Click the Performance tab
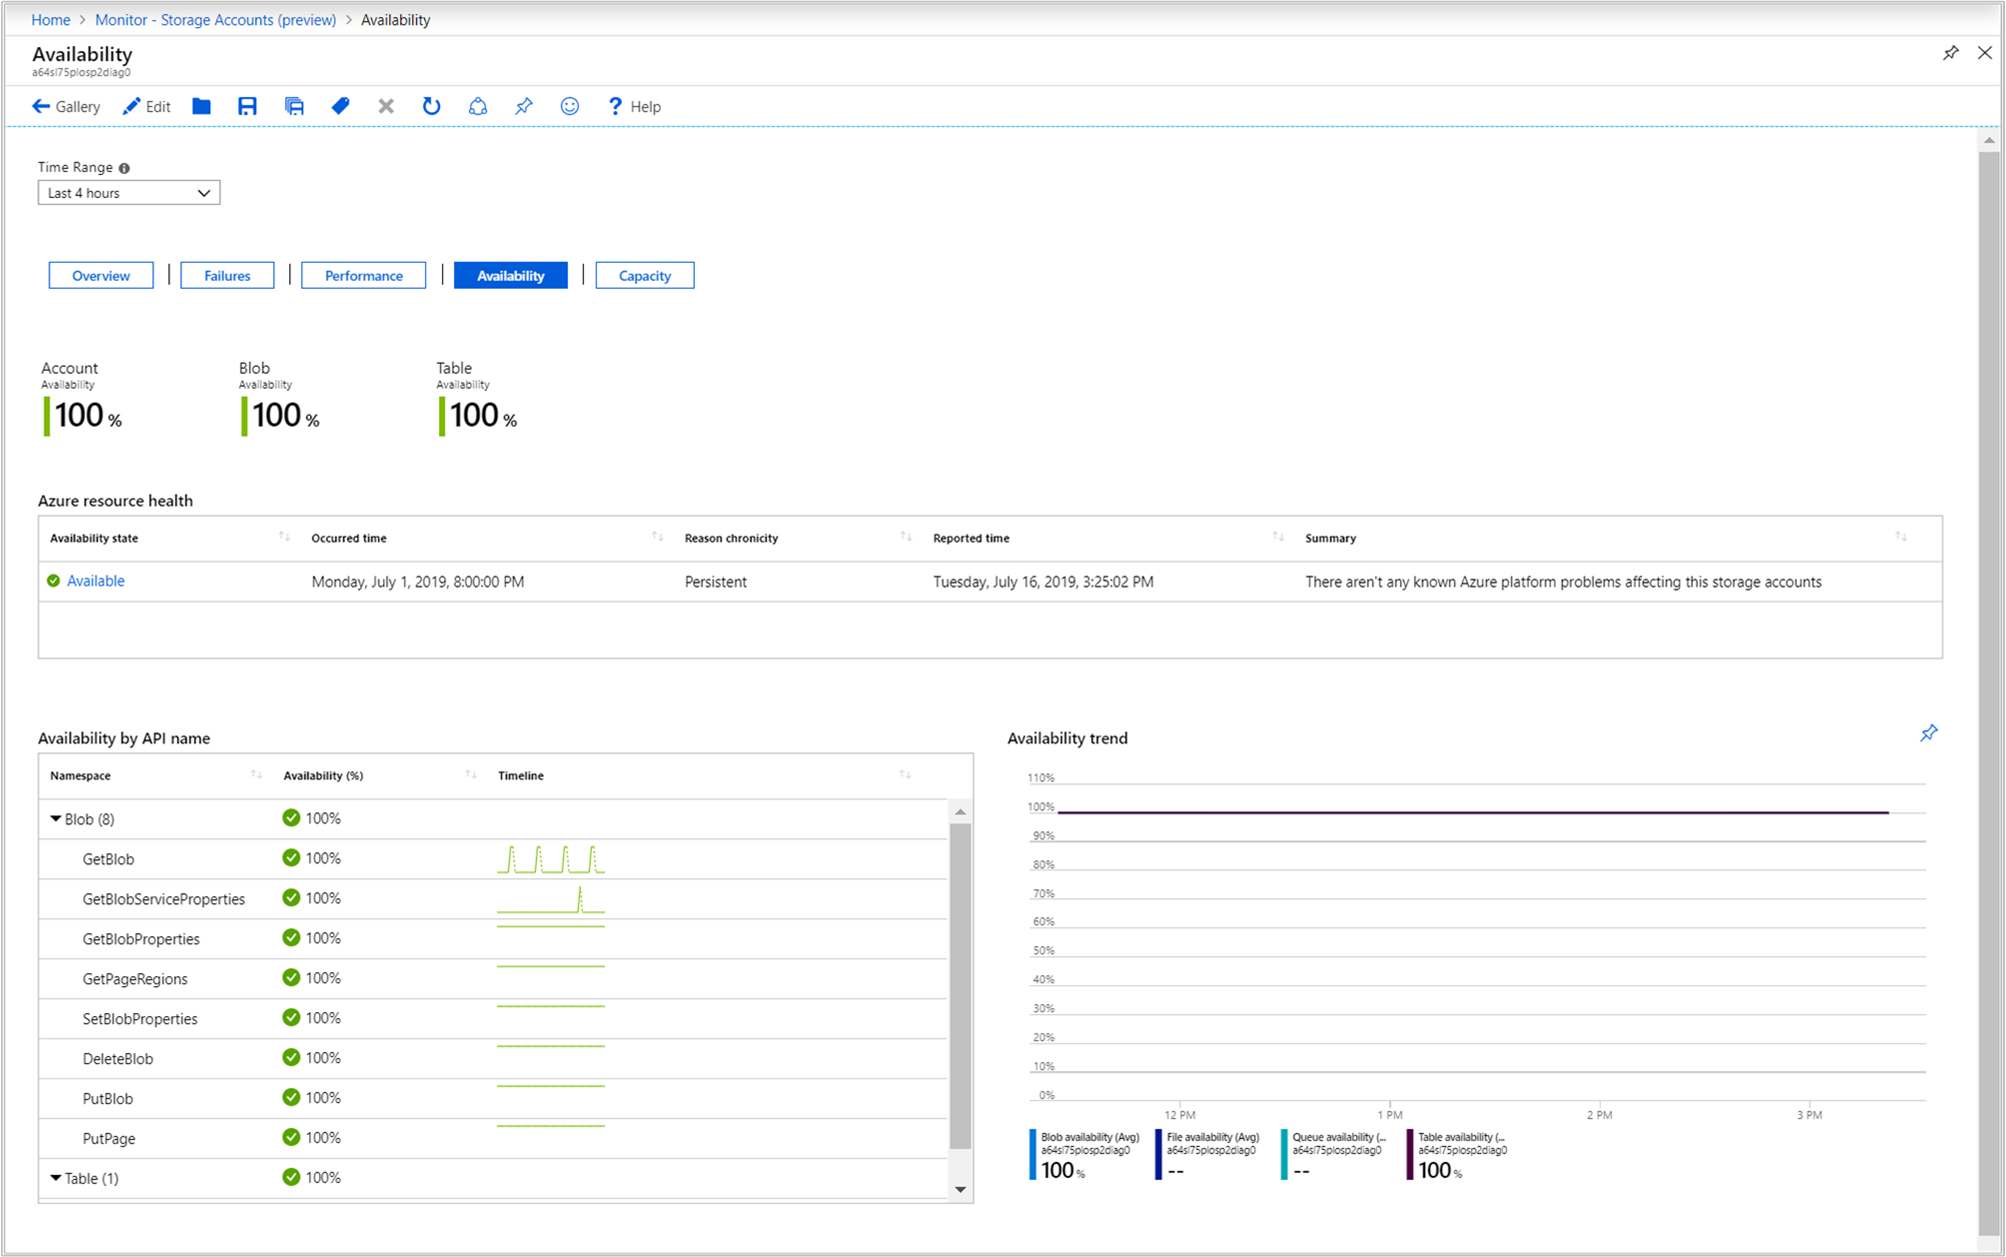 [363, 275]
